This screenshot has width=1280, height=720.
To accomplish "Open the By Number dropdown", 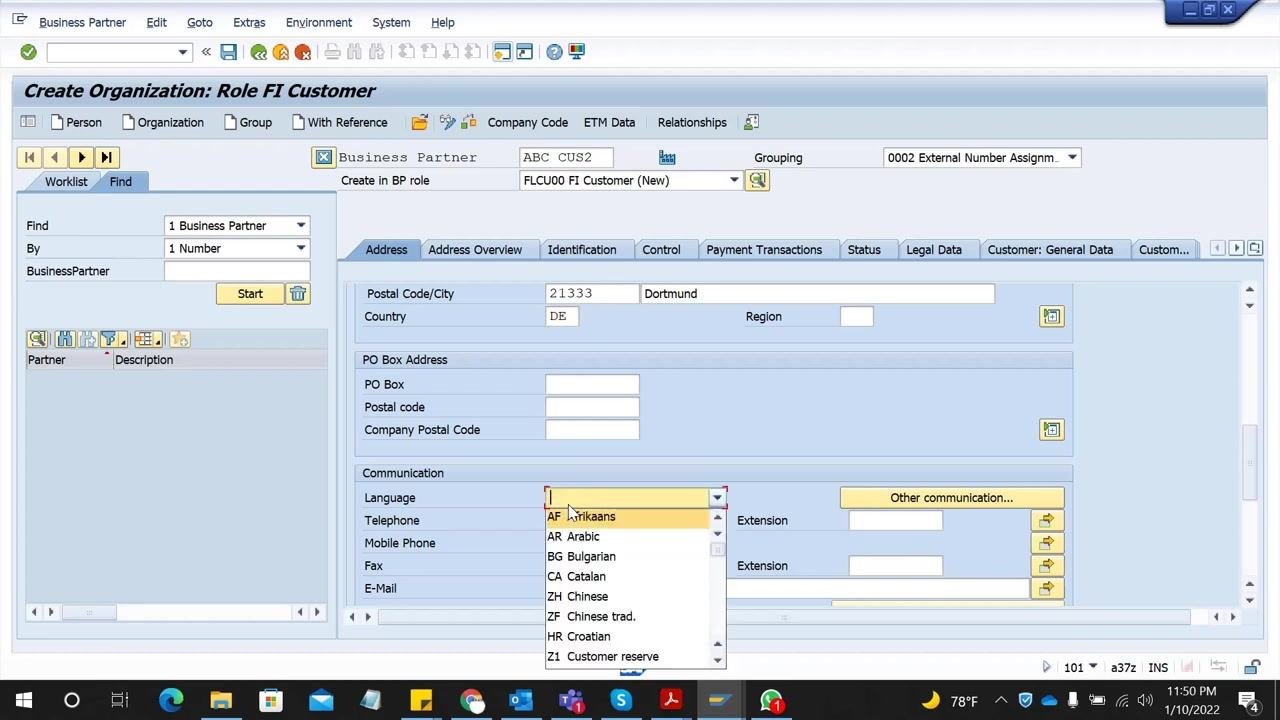I will click(x=300, y=248).
